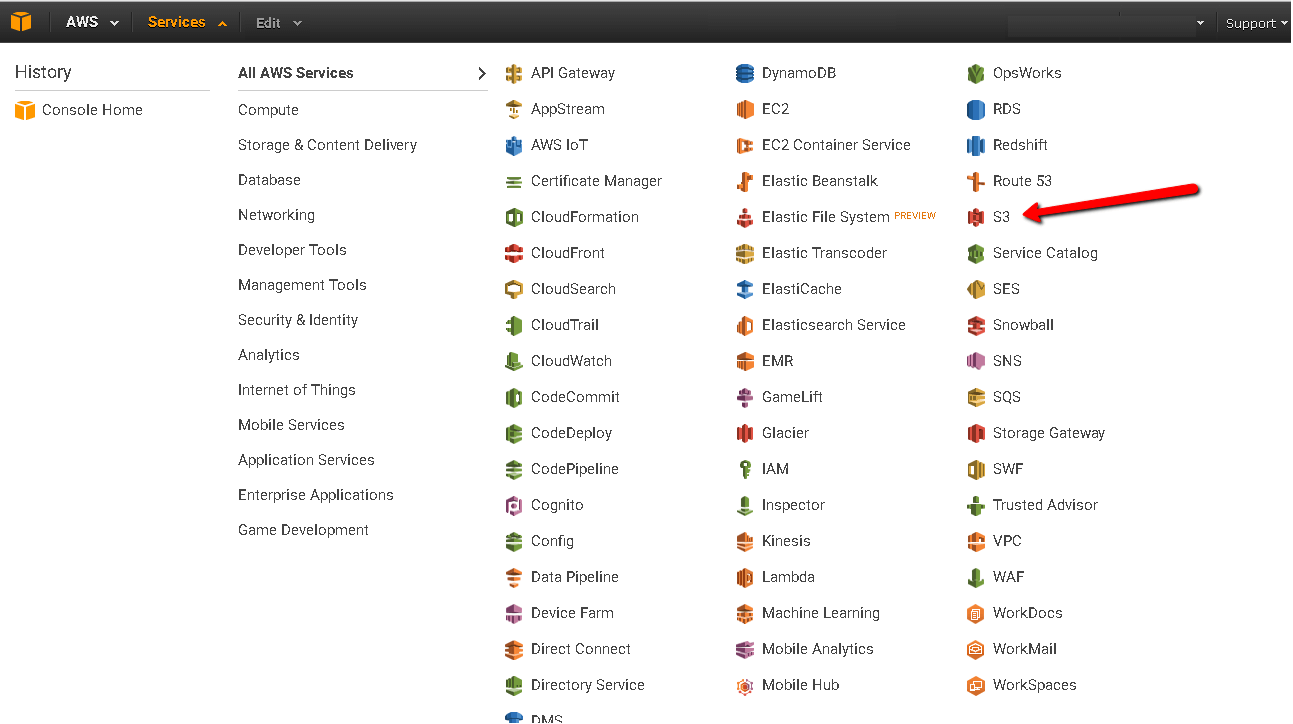
Task: Open the DynamoDB icon
Action: tap(745, 73)
